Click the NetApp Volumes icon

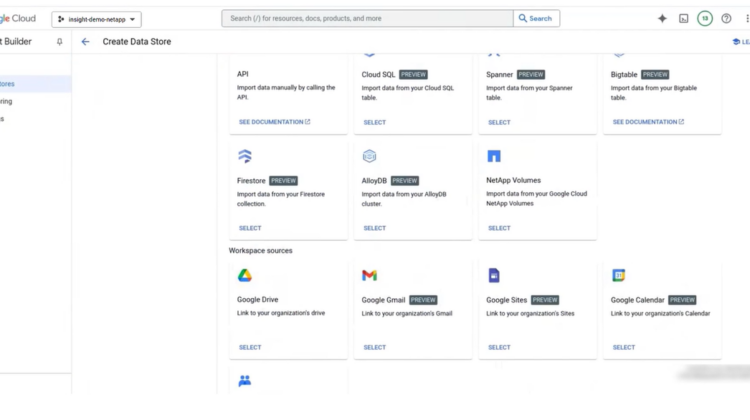(x=493, y=157)
